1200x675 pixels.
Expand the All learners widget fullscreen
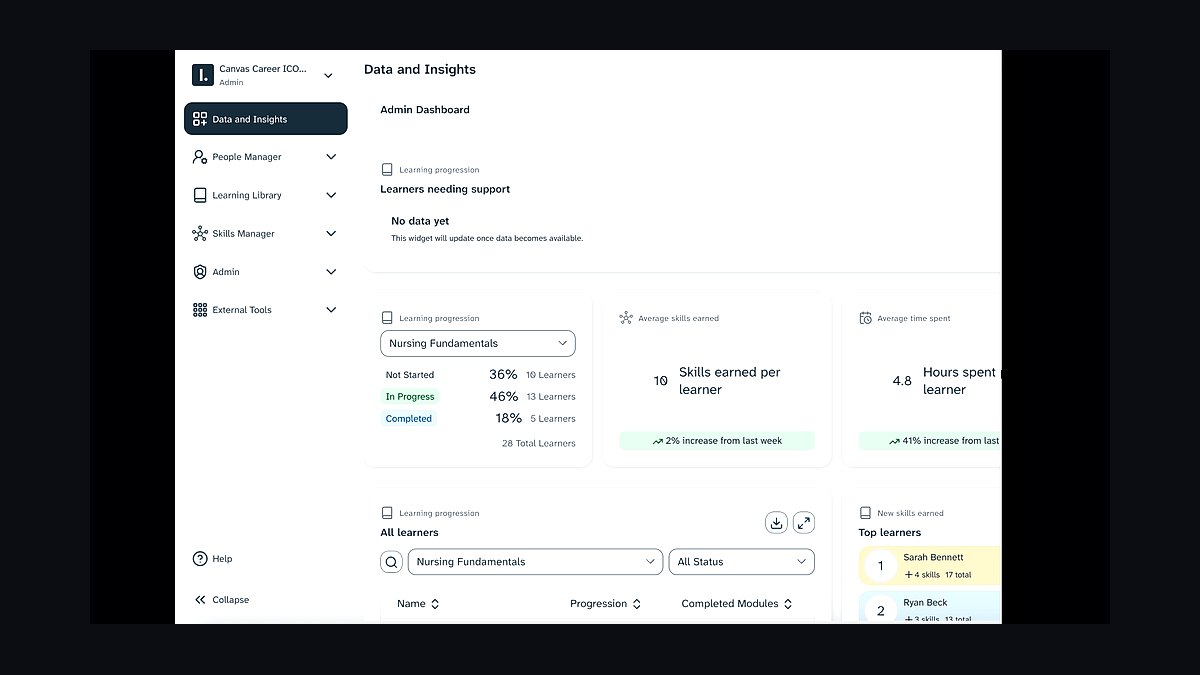(x=804, y=523)
